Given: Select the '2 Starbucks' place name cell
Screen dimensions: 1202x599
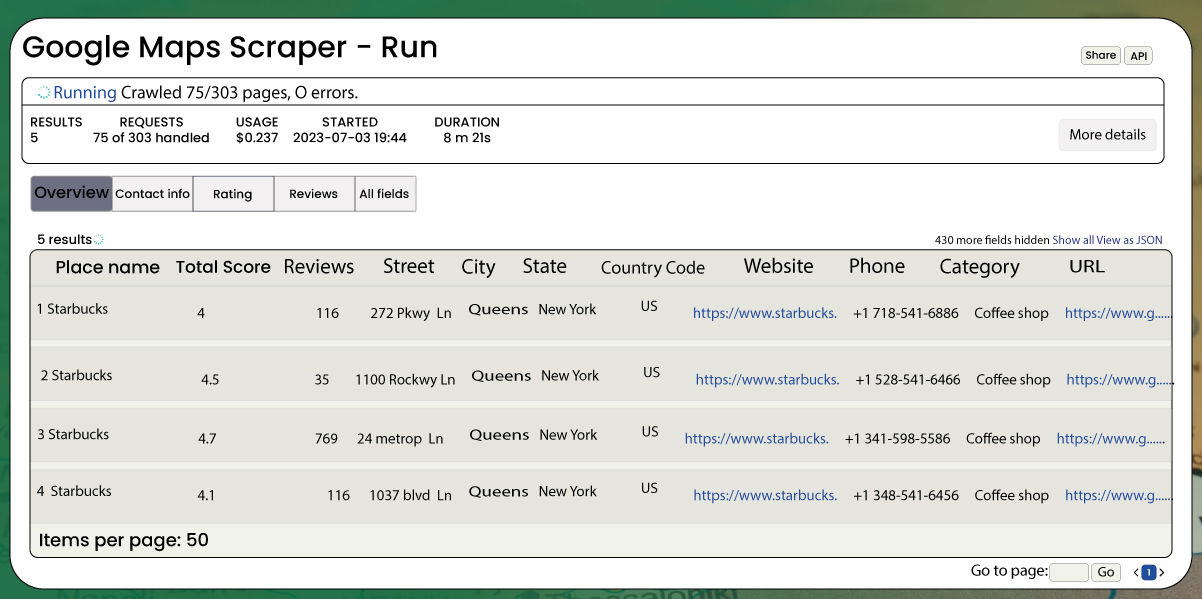Looking at the screenshot, I should 77,375.
